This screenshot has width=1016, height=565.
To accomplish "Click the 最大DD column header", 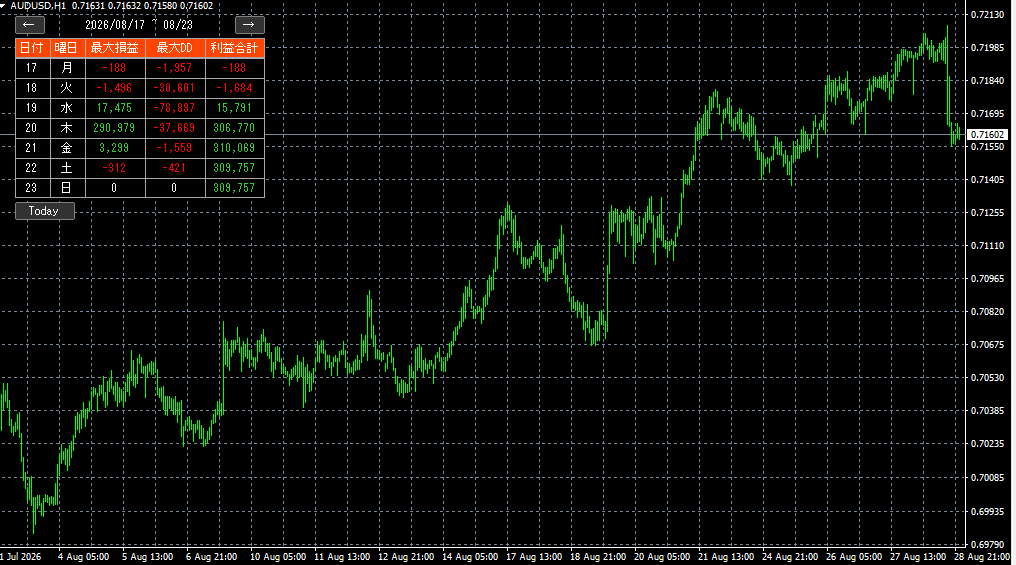I will pos(176,48).
